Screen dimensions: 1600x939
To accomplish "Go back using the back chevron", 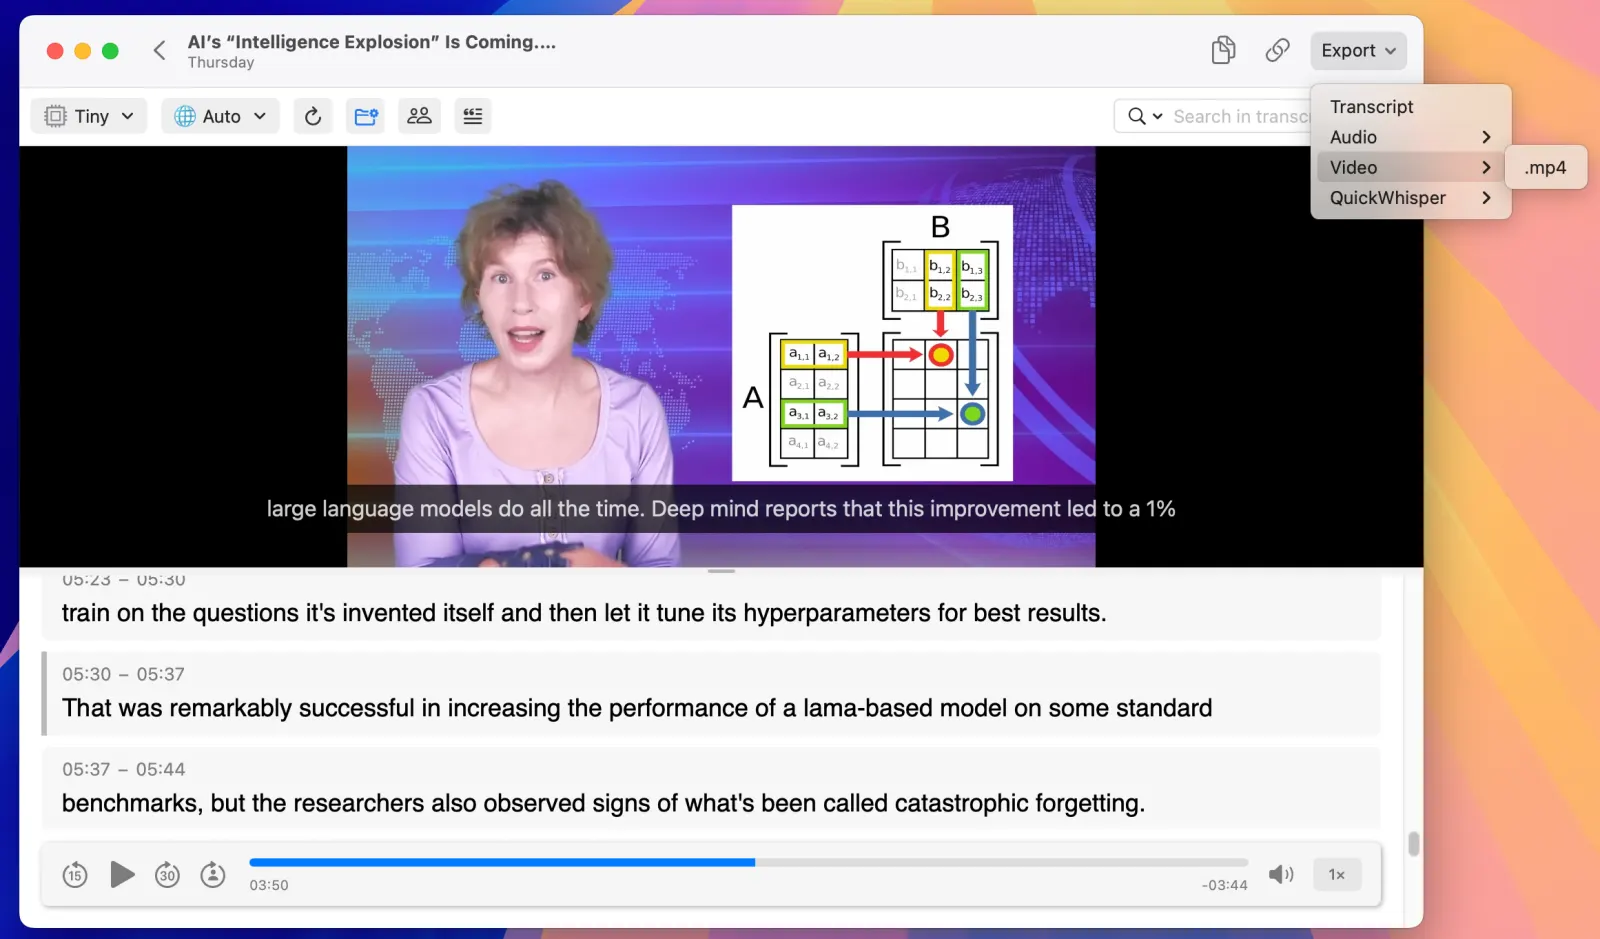I will [159, 50].
